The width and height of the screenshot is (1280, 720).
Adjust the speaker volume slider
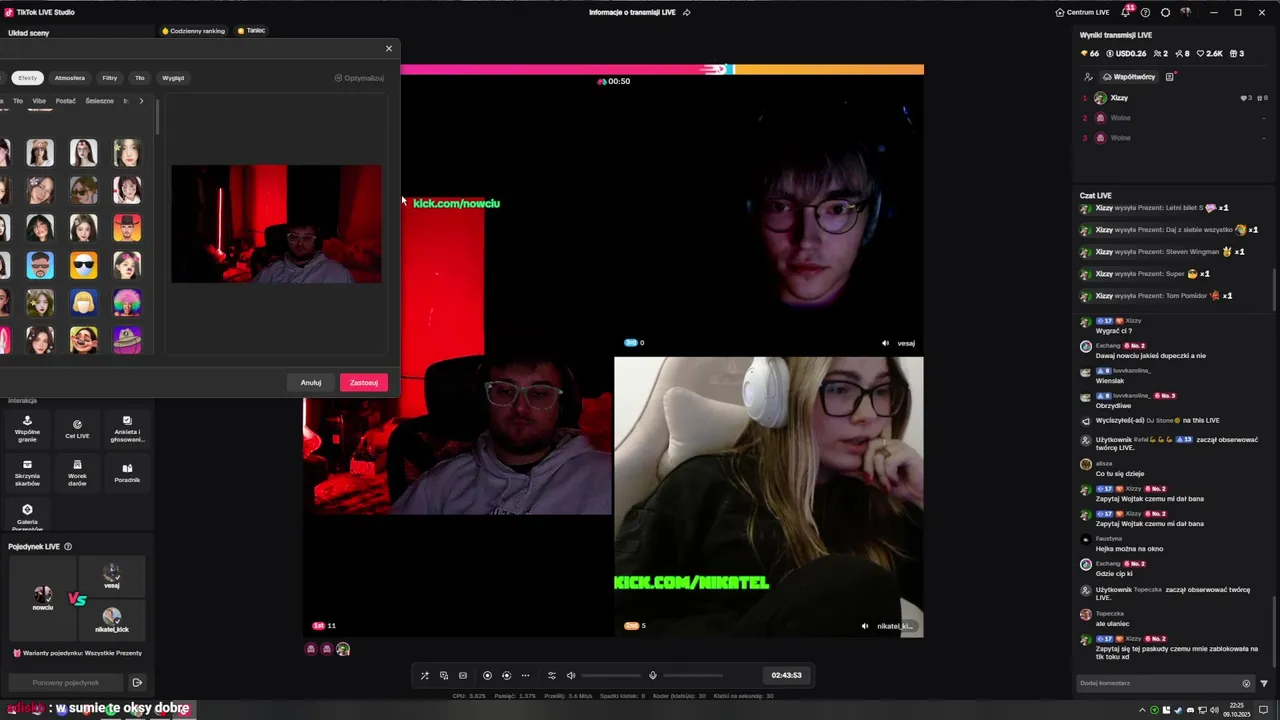click(610, 675)
